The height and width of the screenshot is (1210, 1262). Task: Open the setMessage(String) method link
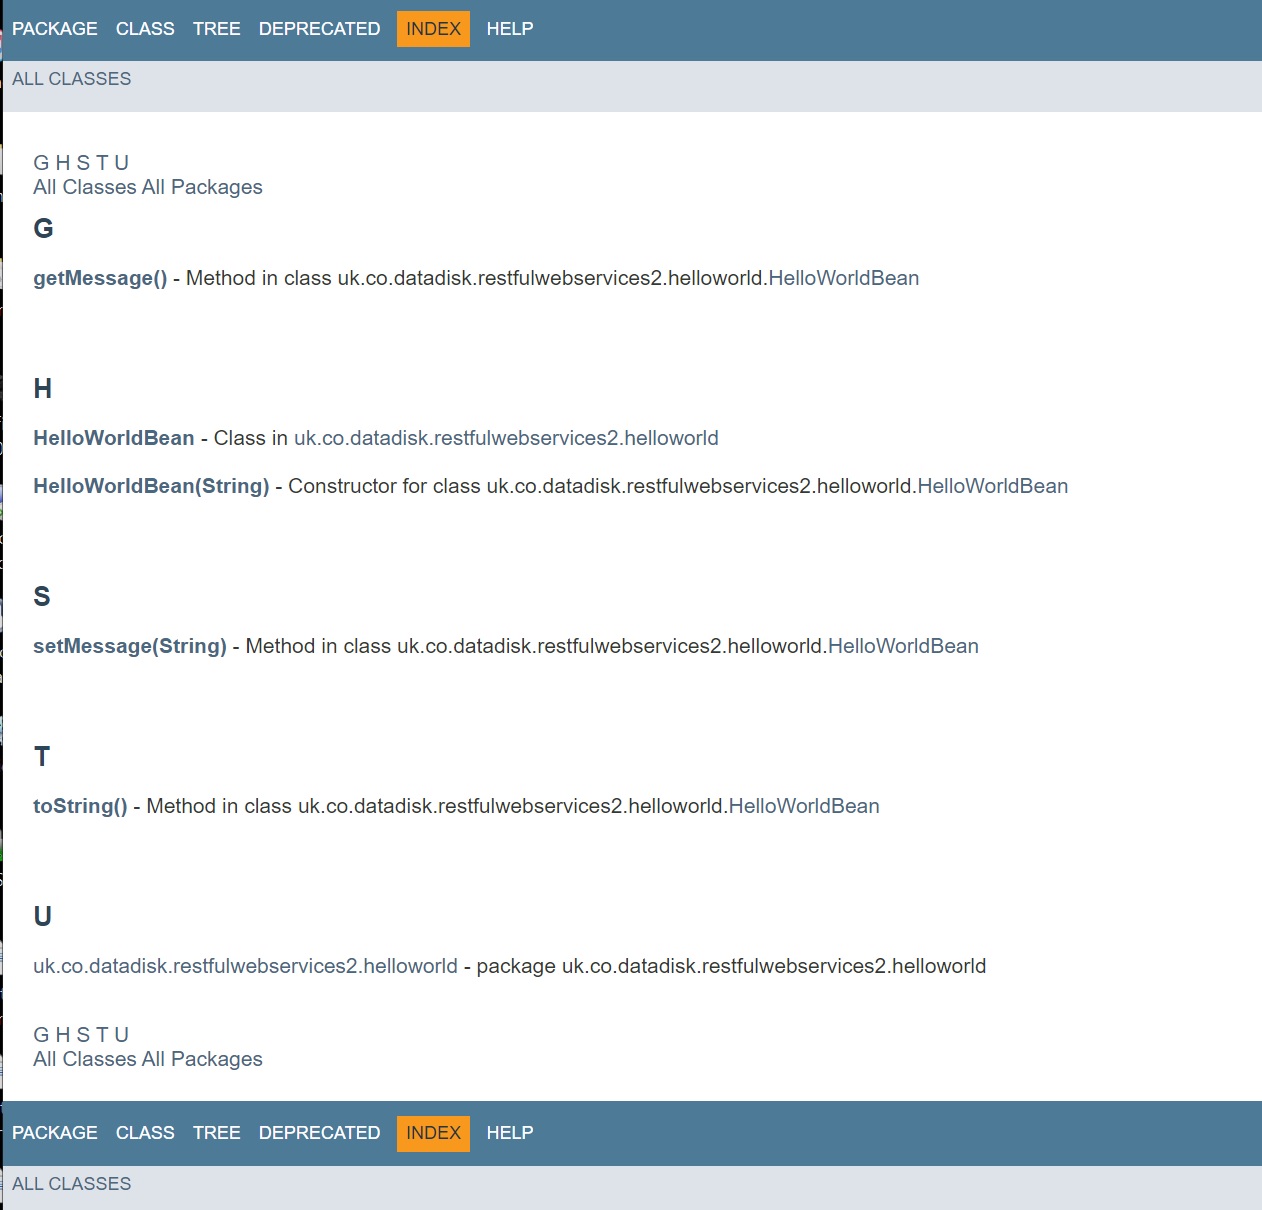[130, 646]
